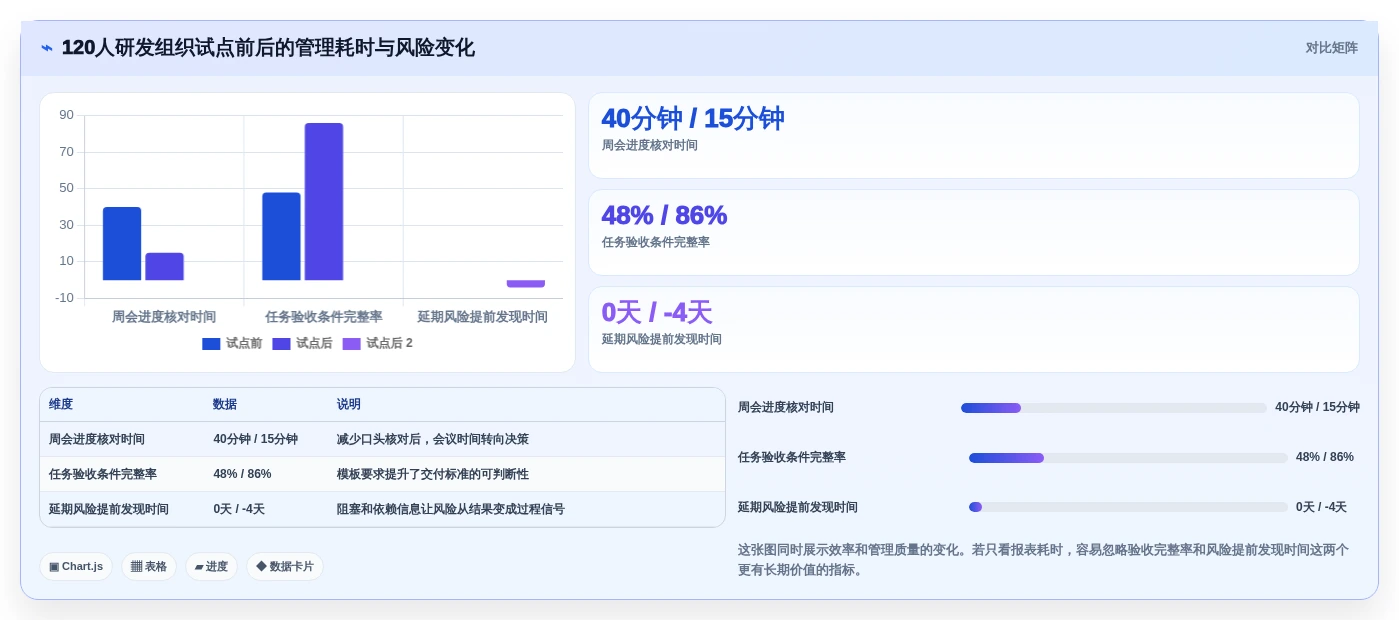Click the 试点前 bar for 任务验收条件完整率

pos(281,236)
